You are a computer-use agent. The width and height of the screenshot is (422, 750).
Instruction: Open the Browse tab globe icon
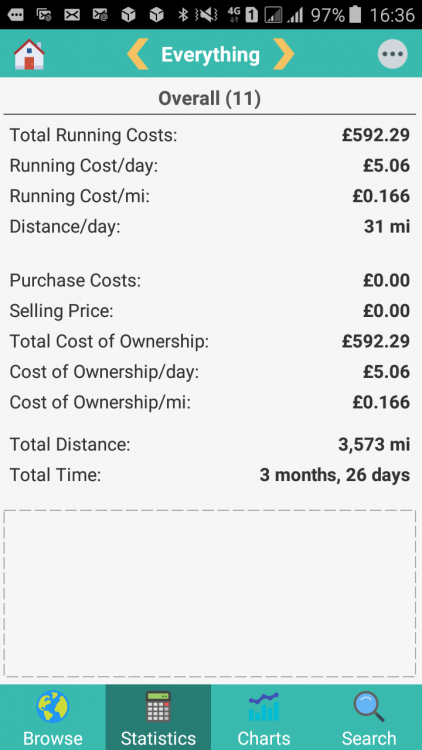pos(53,706)
